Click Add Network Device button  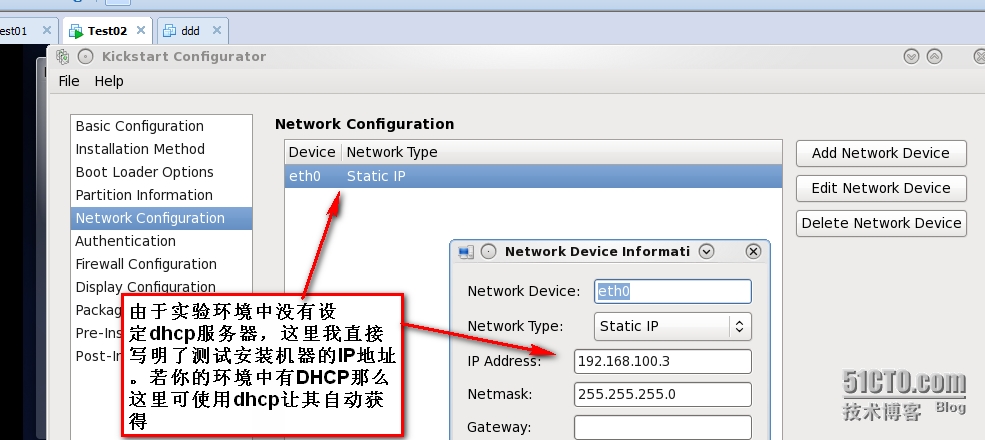point(880,153)
